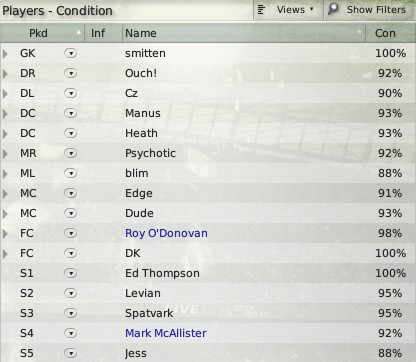Expand the Cz DL row arrow
This screenshot has width=416, height=362.
pos(5,93)
